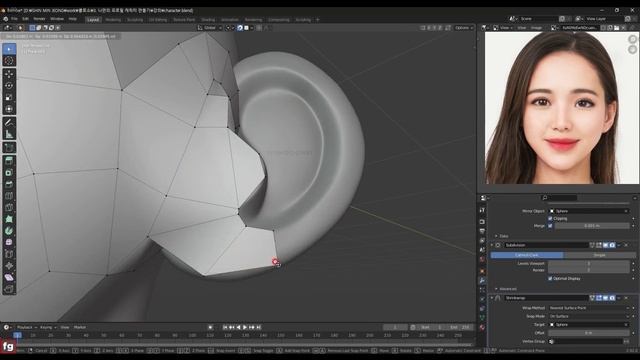Viewport: 640px width, 360px height.
Task: Select the Transform tool
Action: (x=9, y=109)
